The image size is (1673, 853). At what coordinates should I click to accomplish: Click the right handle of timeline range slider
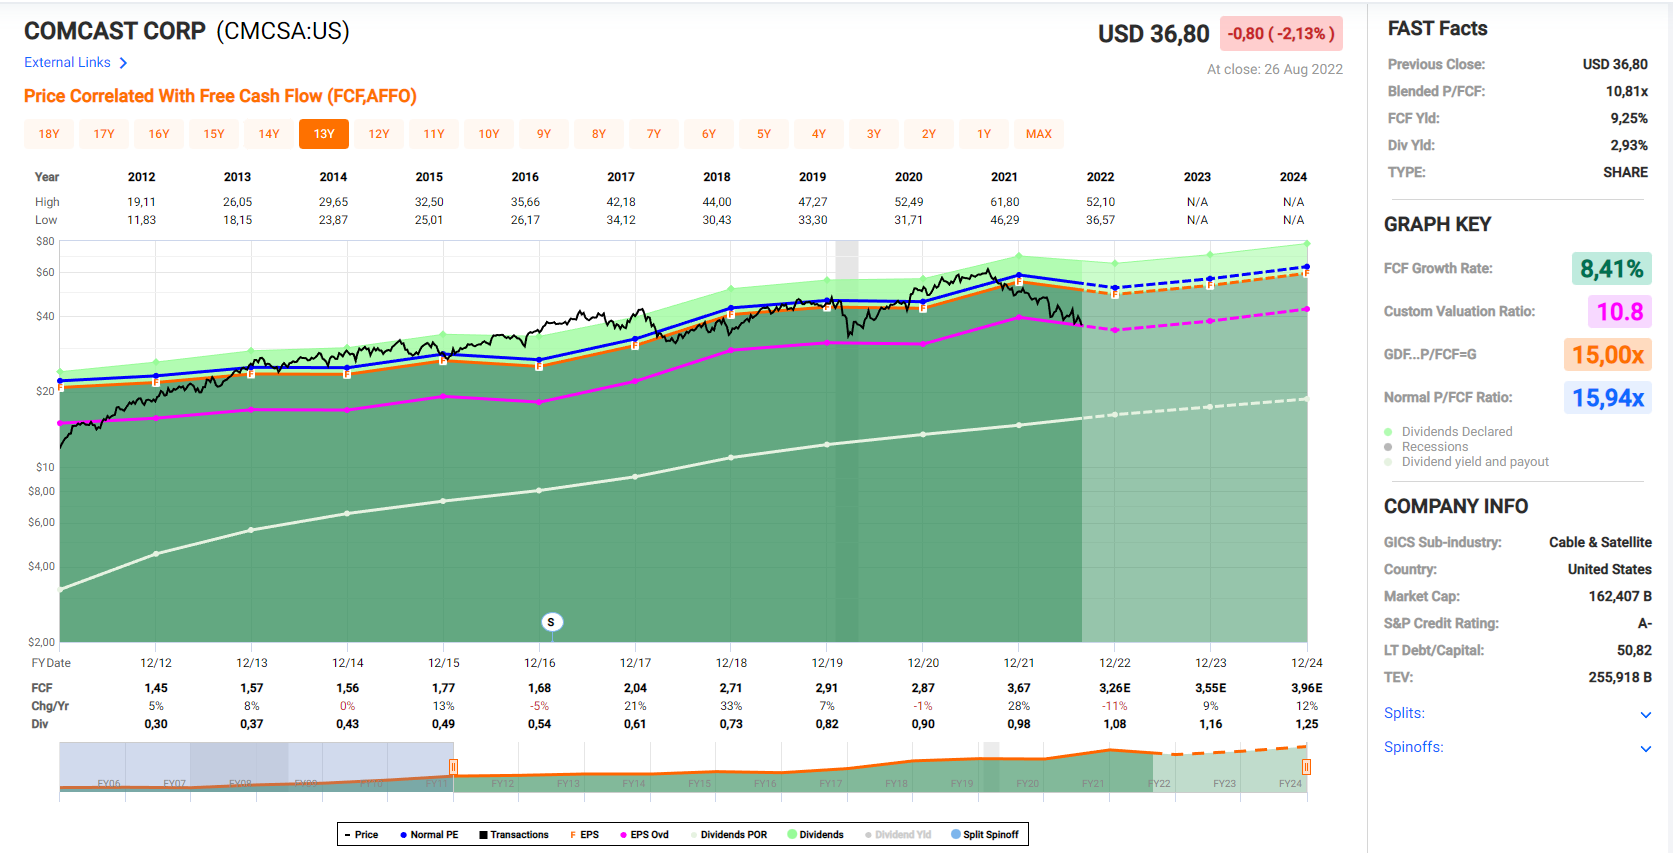[1306, 767]
